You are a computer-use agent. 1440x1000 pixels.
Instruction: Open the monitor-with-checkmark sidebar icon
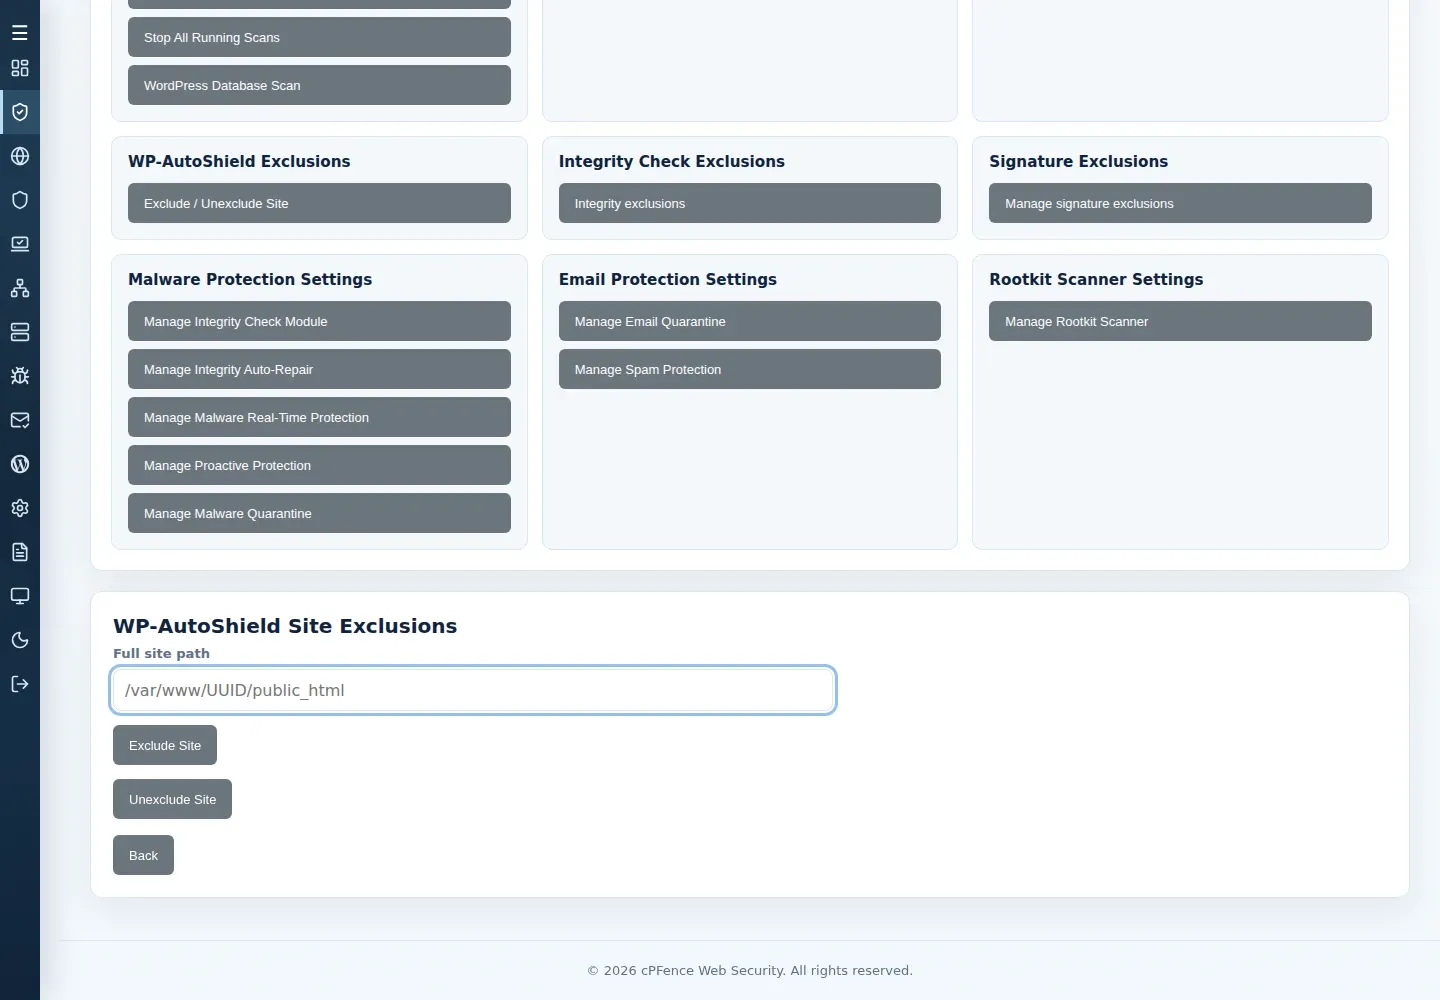tap(20, 244)
